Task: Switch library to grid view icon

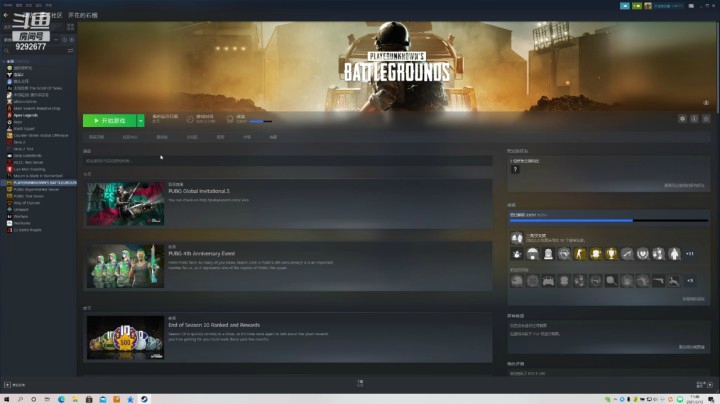Action: [x=70, y=27]
